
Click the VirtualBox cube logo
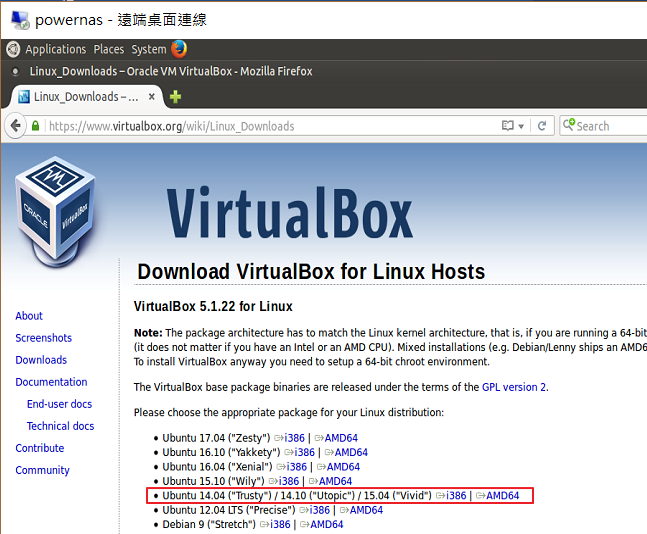click(56, 212)
